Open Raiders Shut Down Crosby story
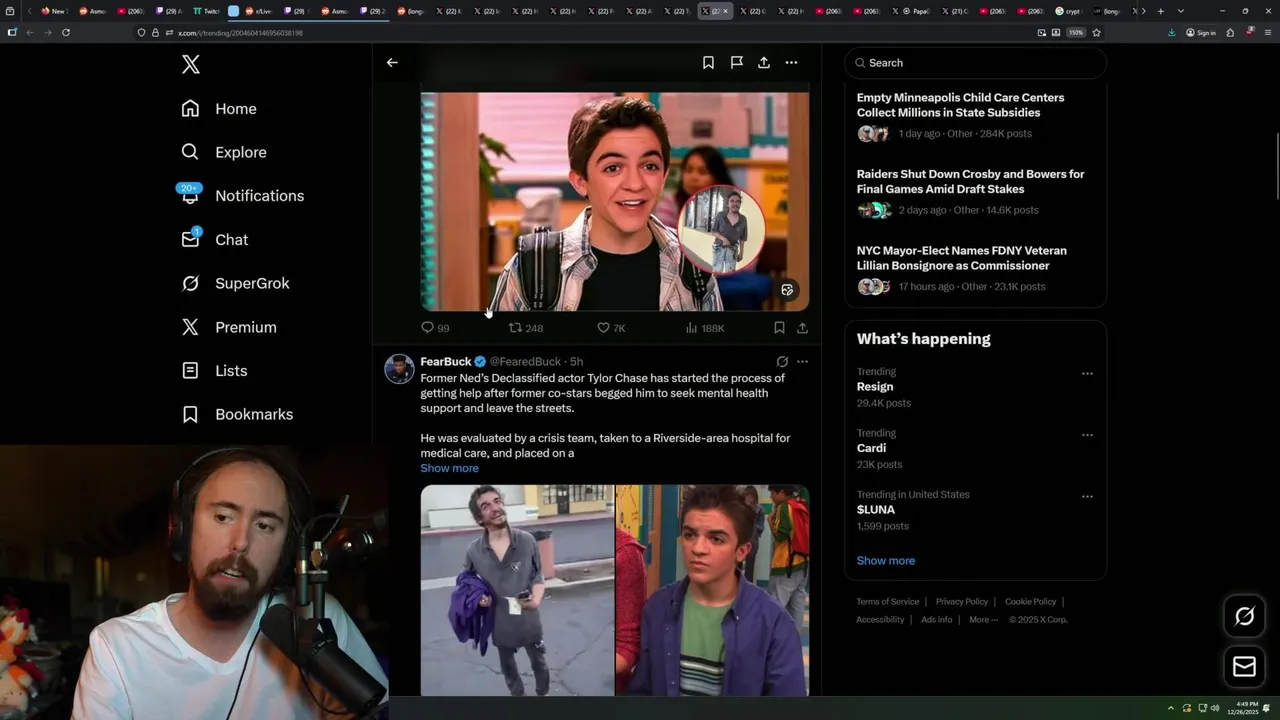 tap(975, 194)
